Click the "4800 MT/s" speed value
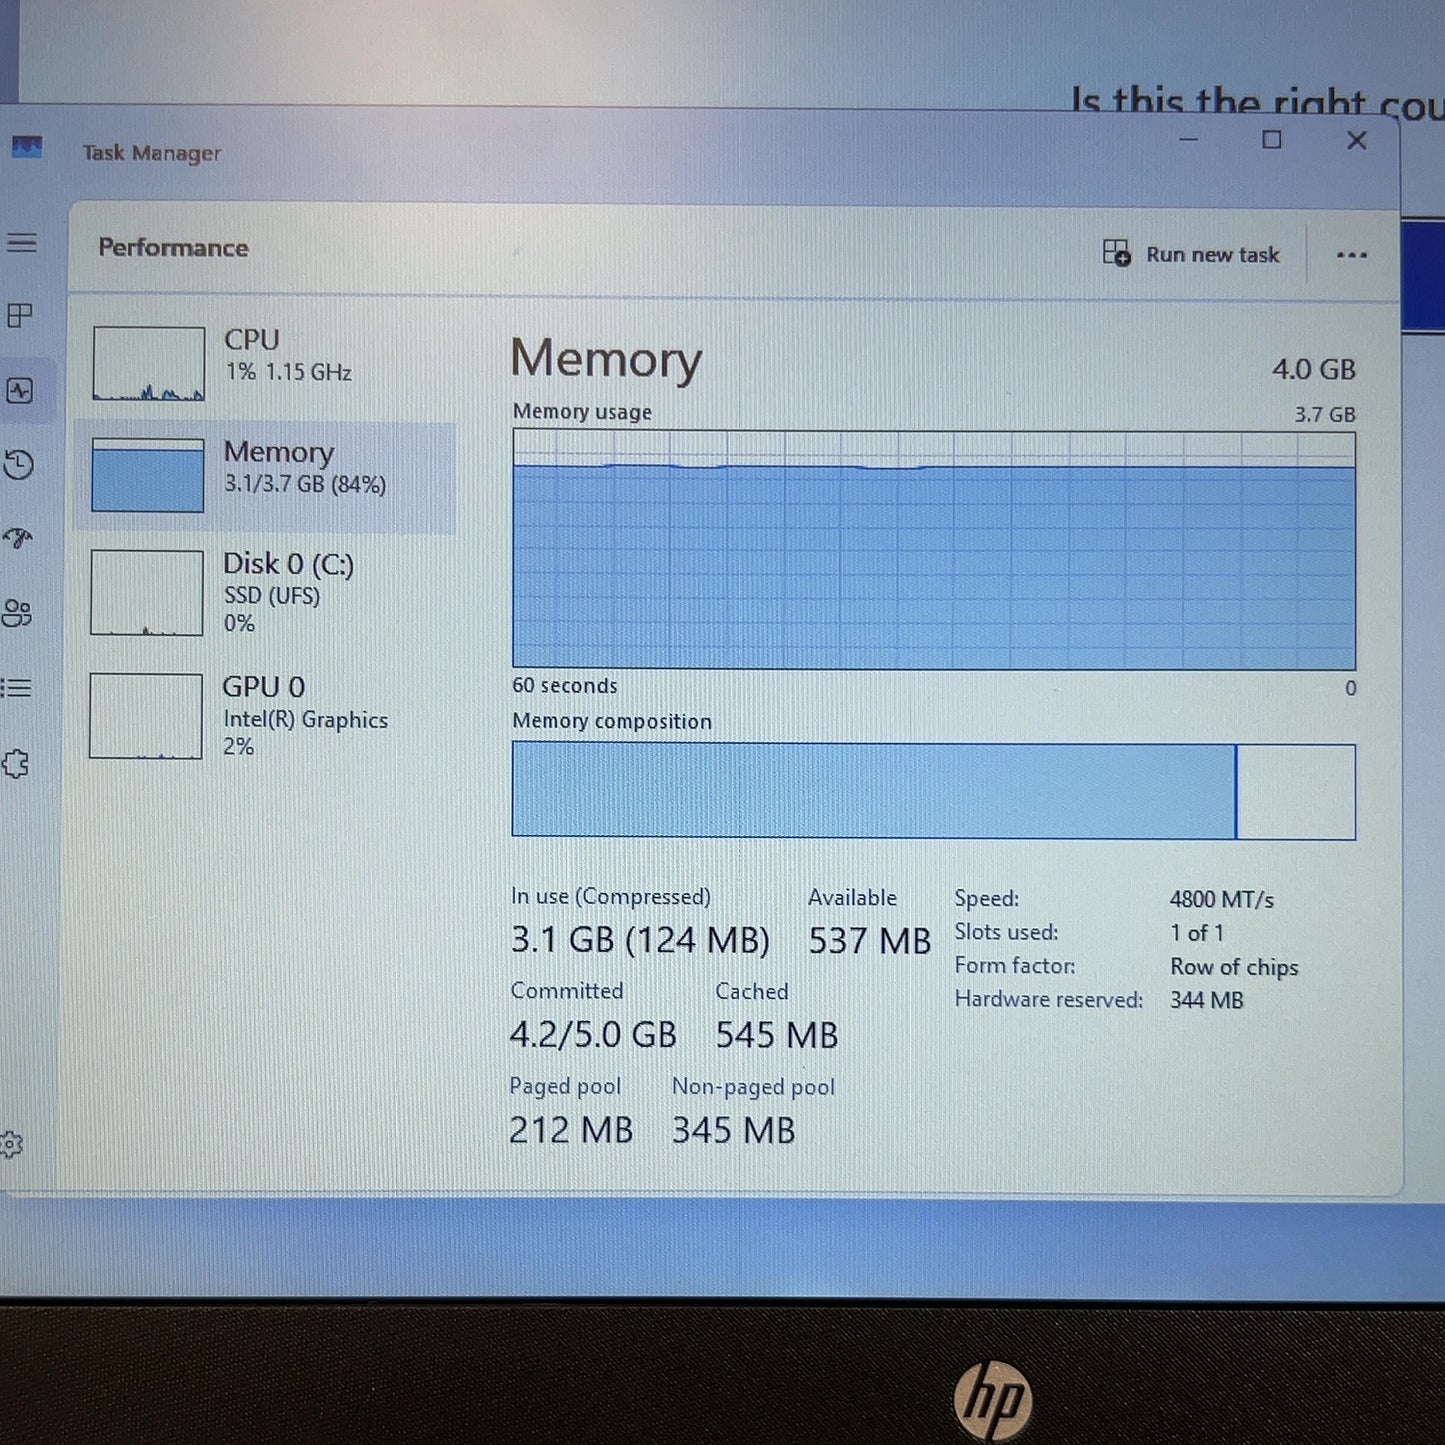This screenshot has height=1445, width=1445. point(1222,900)
